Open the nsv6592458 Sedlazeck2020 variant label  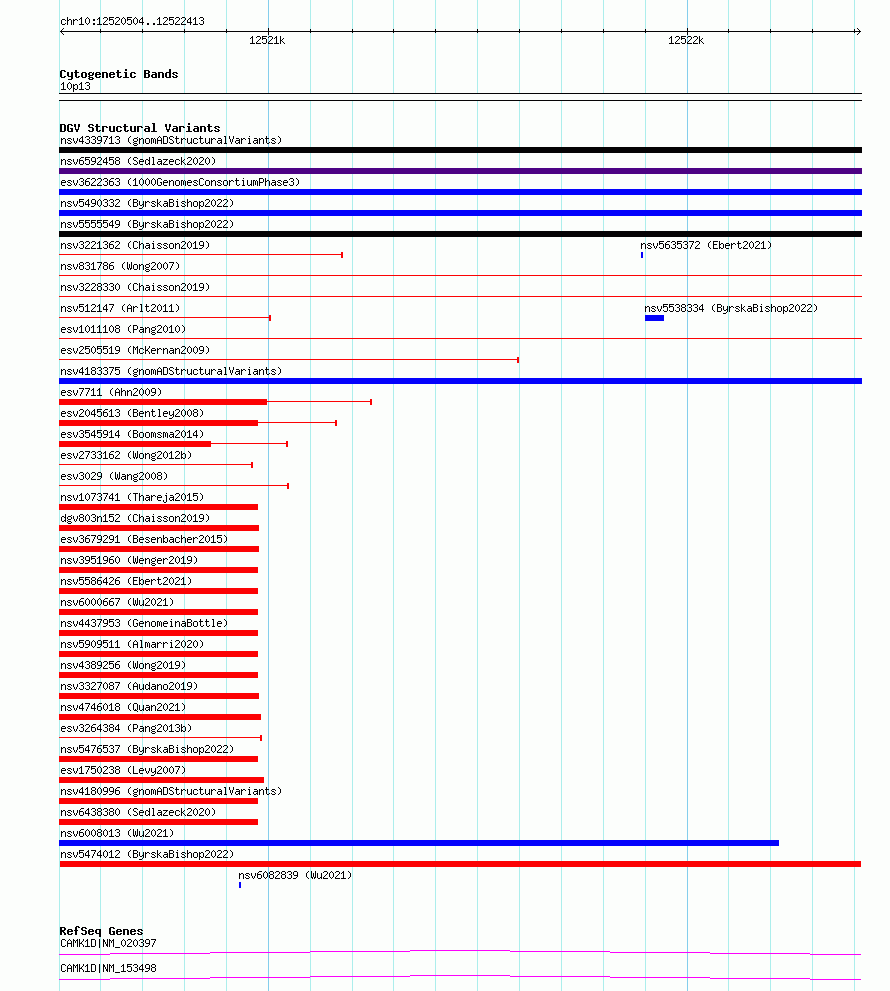click(138, 161)
